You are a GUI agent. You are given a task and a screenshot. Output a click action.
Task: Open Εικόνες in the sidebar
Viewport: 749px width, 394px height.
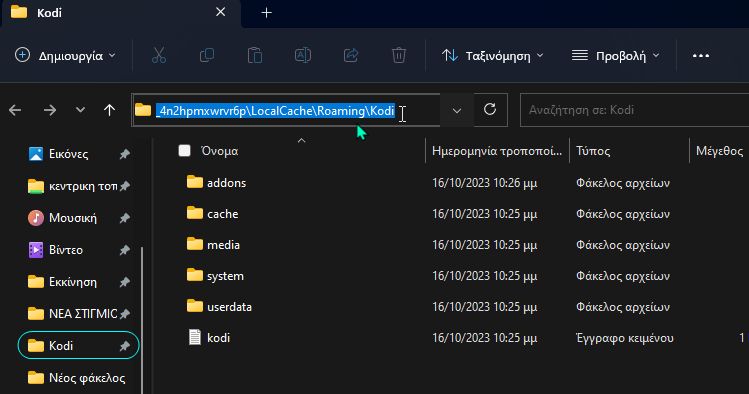point(68,154)
